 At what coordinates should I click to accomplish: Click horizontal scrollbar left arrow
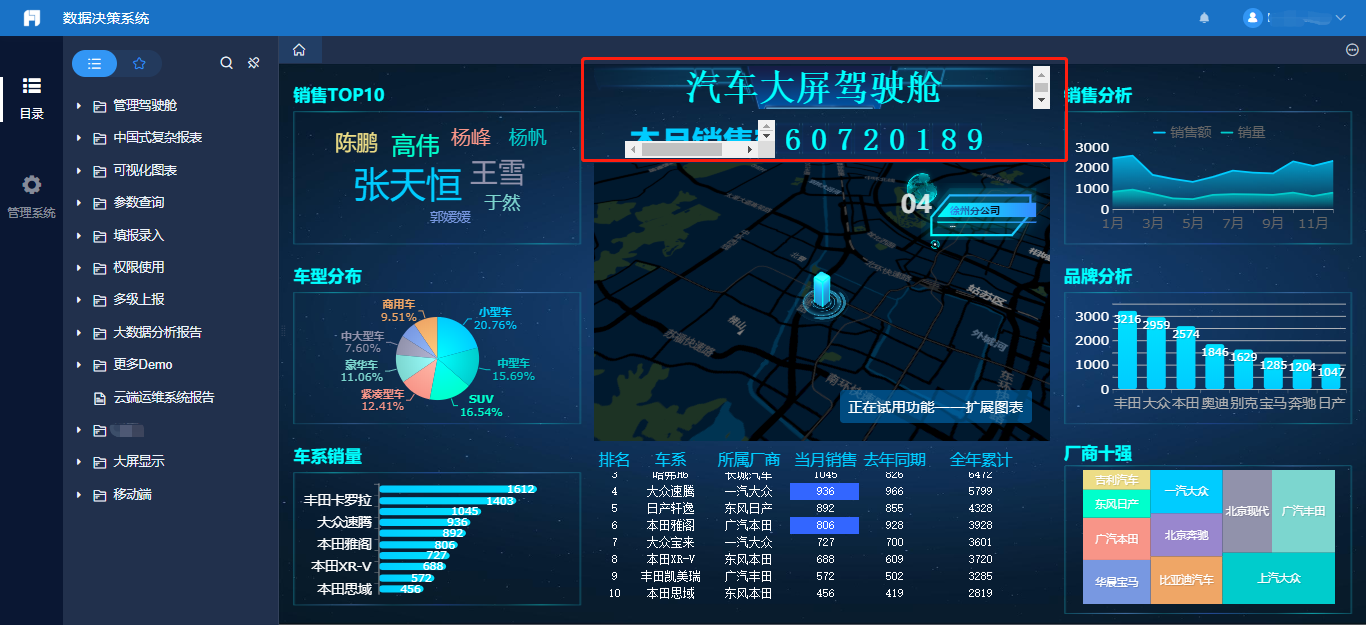(x=632, y=149)
